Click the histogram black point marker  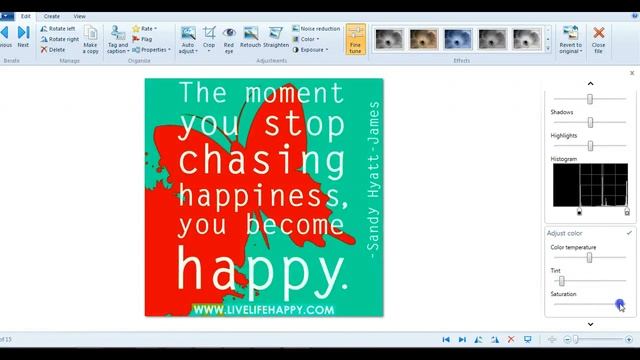pos(579,211)
